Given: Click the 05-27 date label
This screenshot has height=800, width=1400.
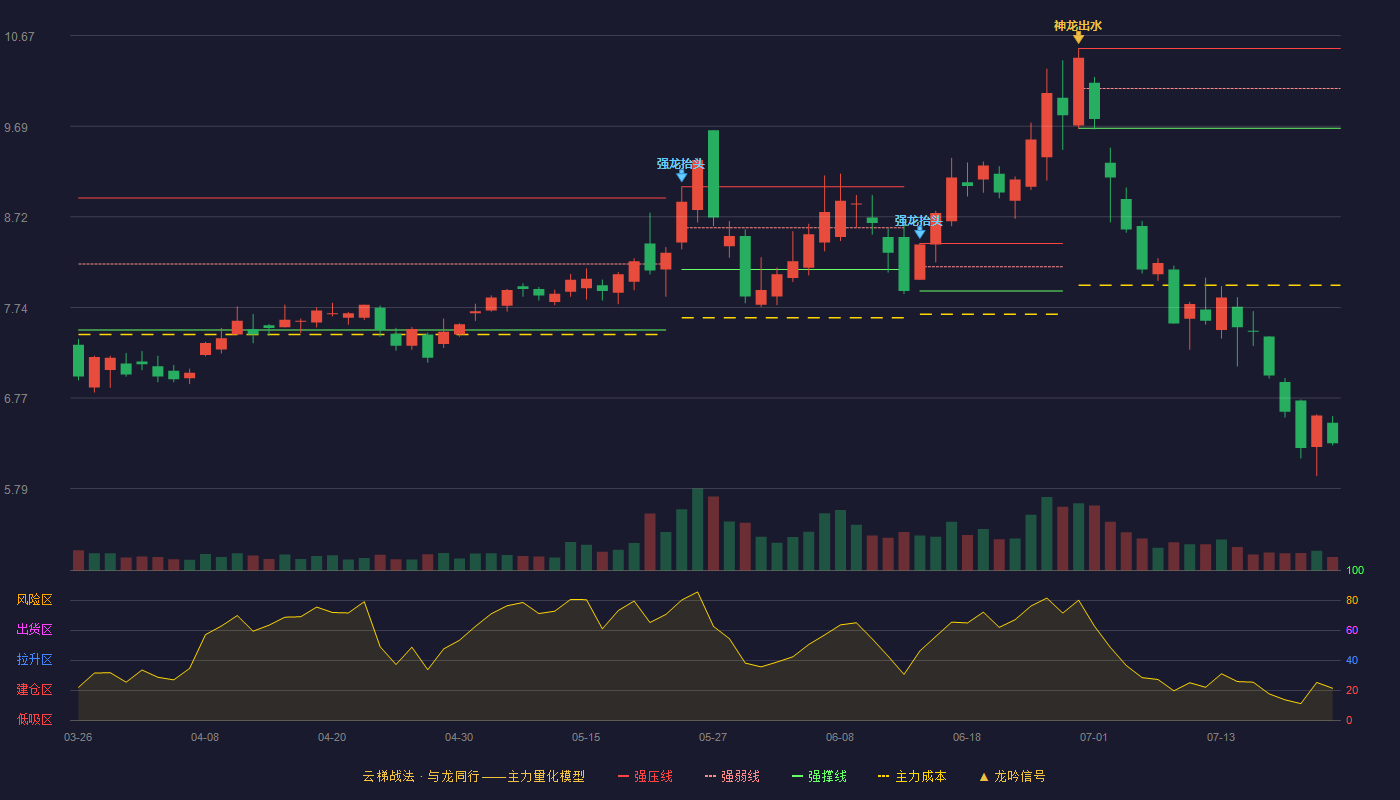Looking at the screenshot, I should pos(713,737).
